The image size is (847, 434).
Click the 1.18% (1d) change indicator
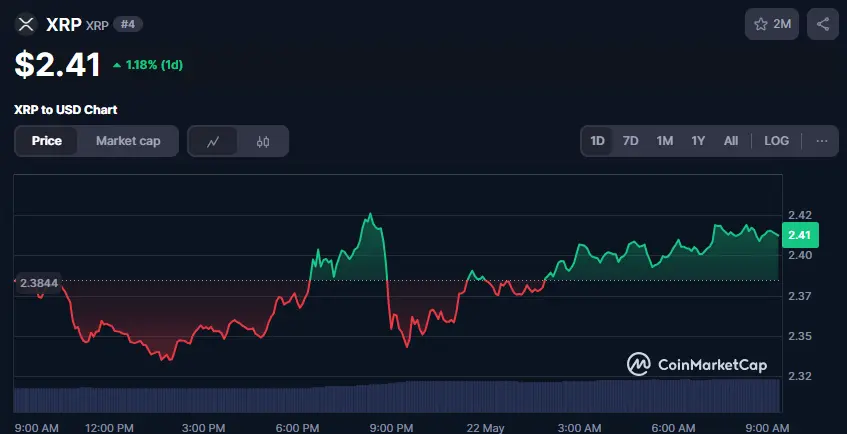coord(148,65)
